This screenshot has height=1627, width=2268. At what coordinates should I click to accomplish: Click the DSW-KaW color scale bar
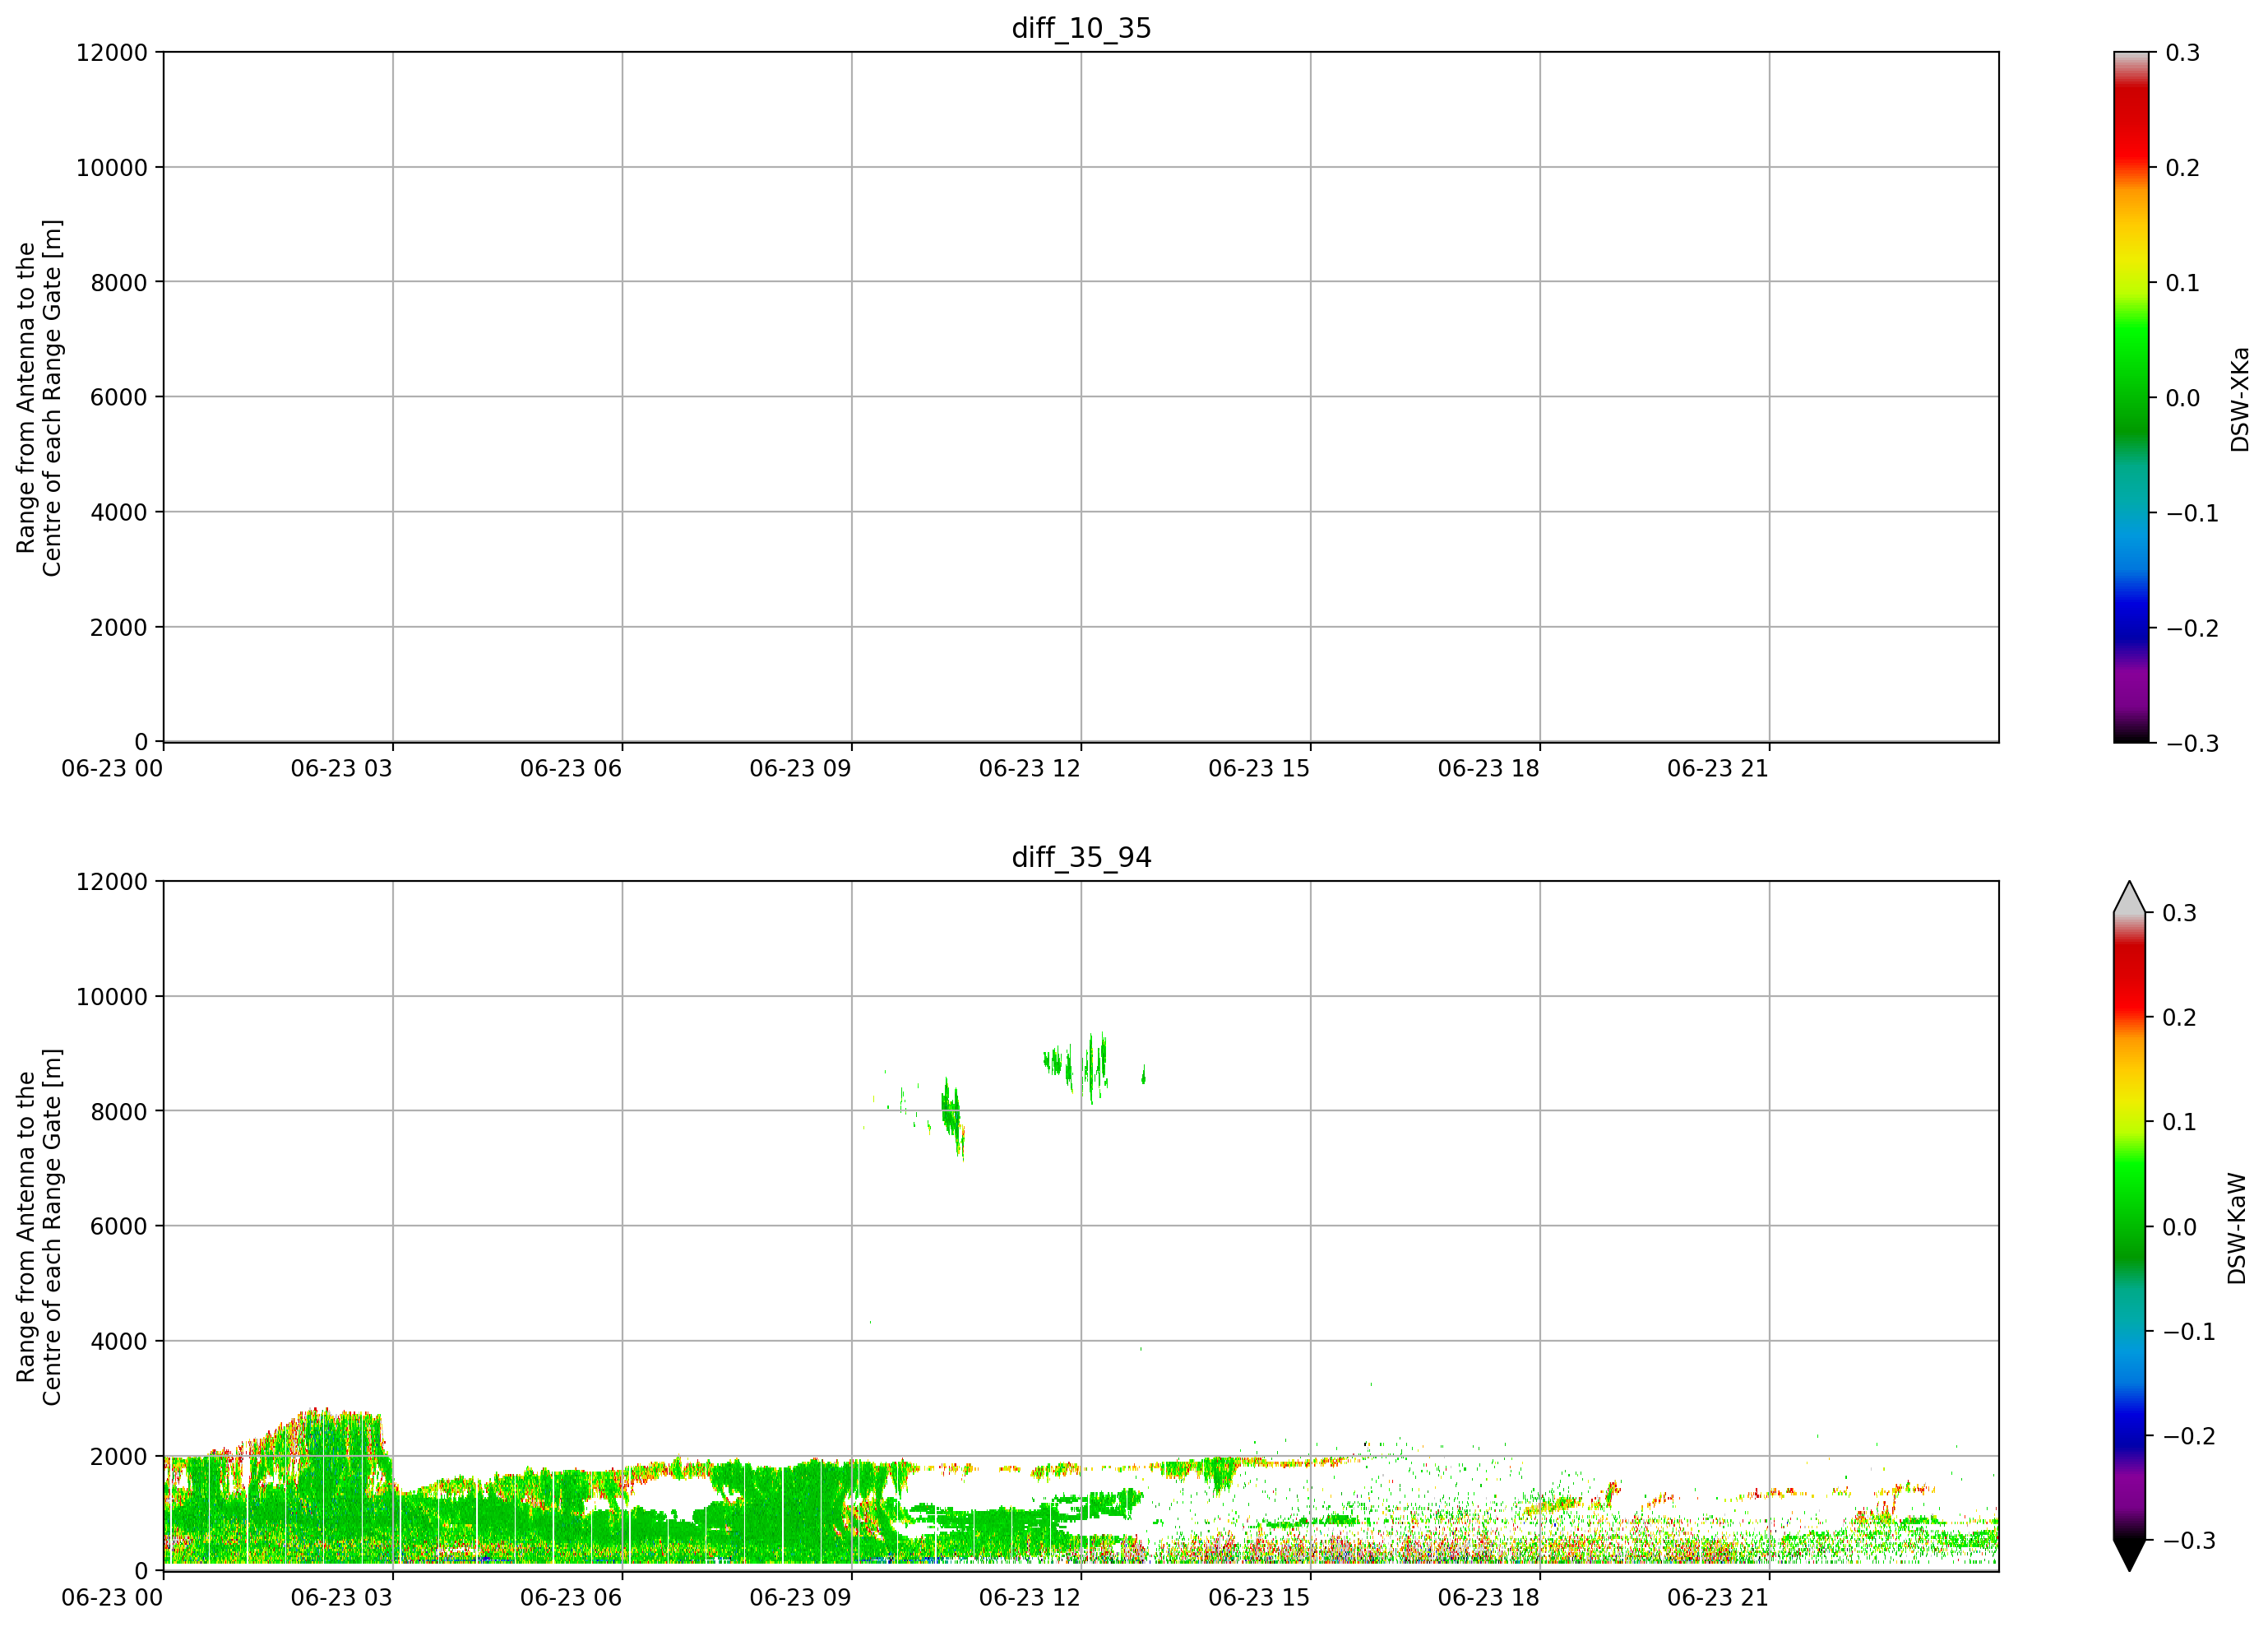tap(2130, 1226)
